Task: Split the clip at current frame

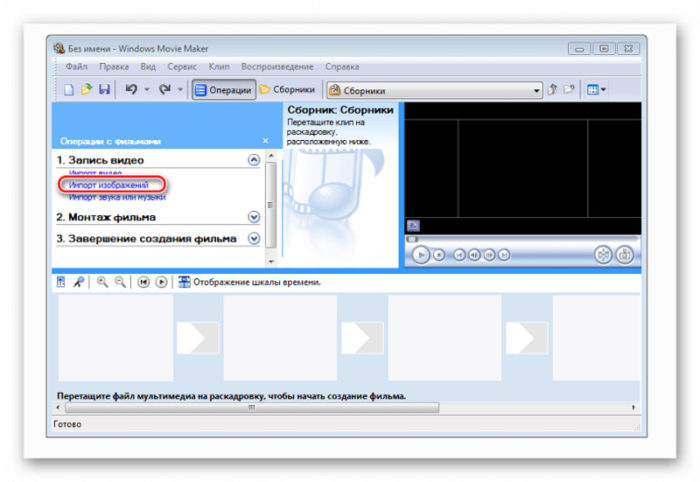Action: point(603,255)
